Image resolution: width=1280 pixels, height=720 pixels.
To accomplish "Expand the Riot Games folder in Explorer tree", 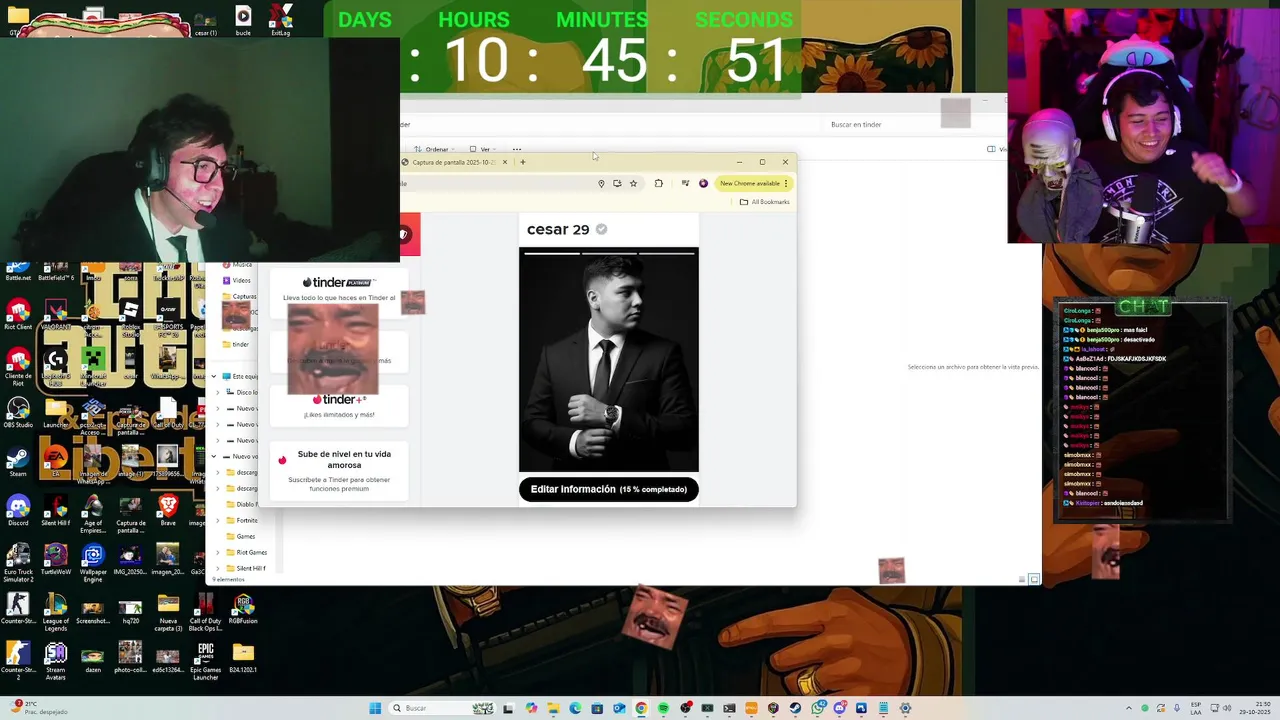I will pyautogui.click(x=218, y=552).
